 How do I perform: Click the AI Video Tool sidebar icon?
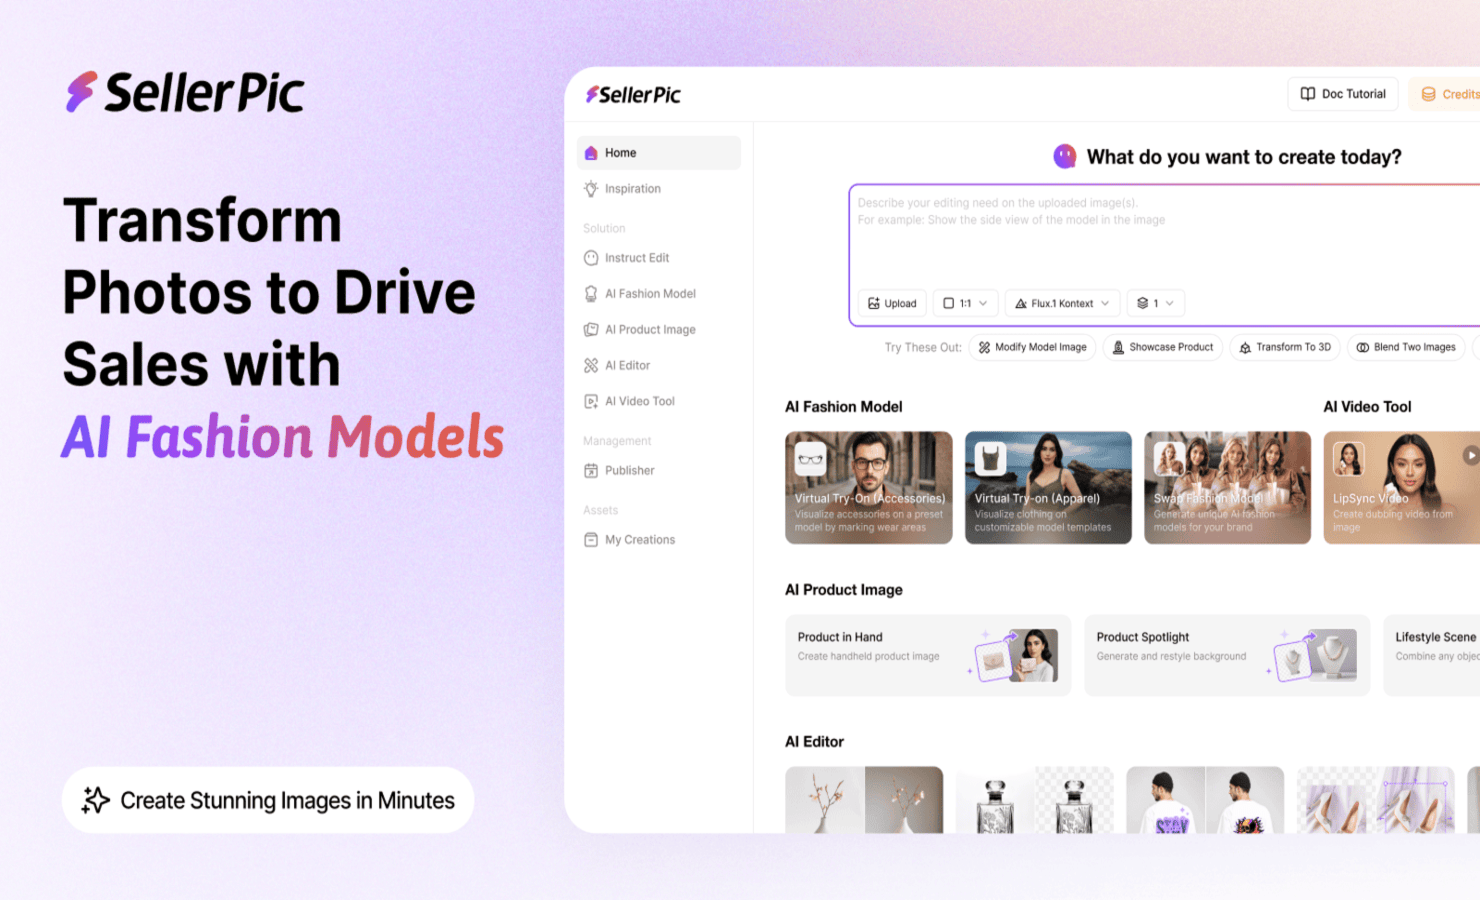591,401
